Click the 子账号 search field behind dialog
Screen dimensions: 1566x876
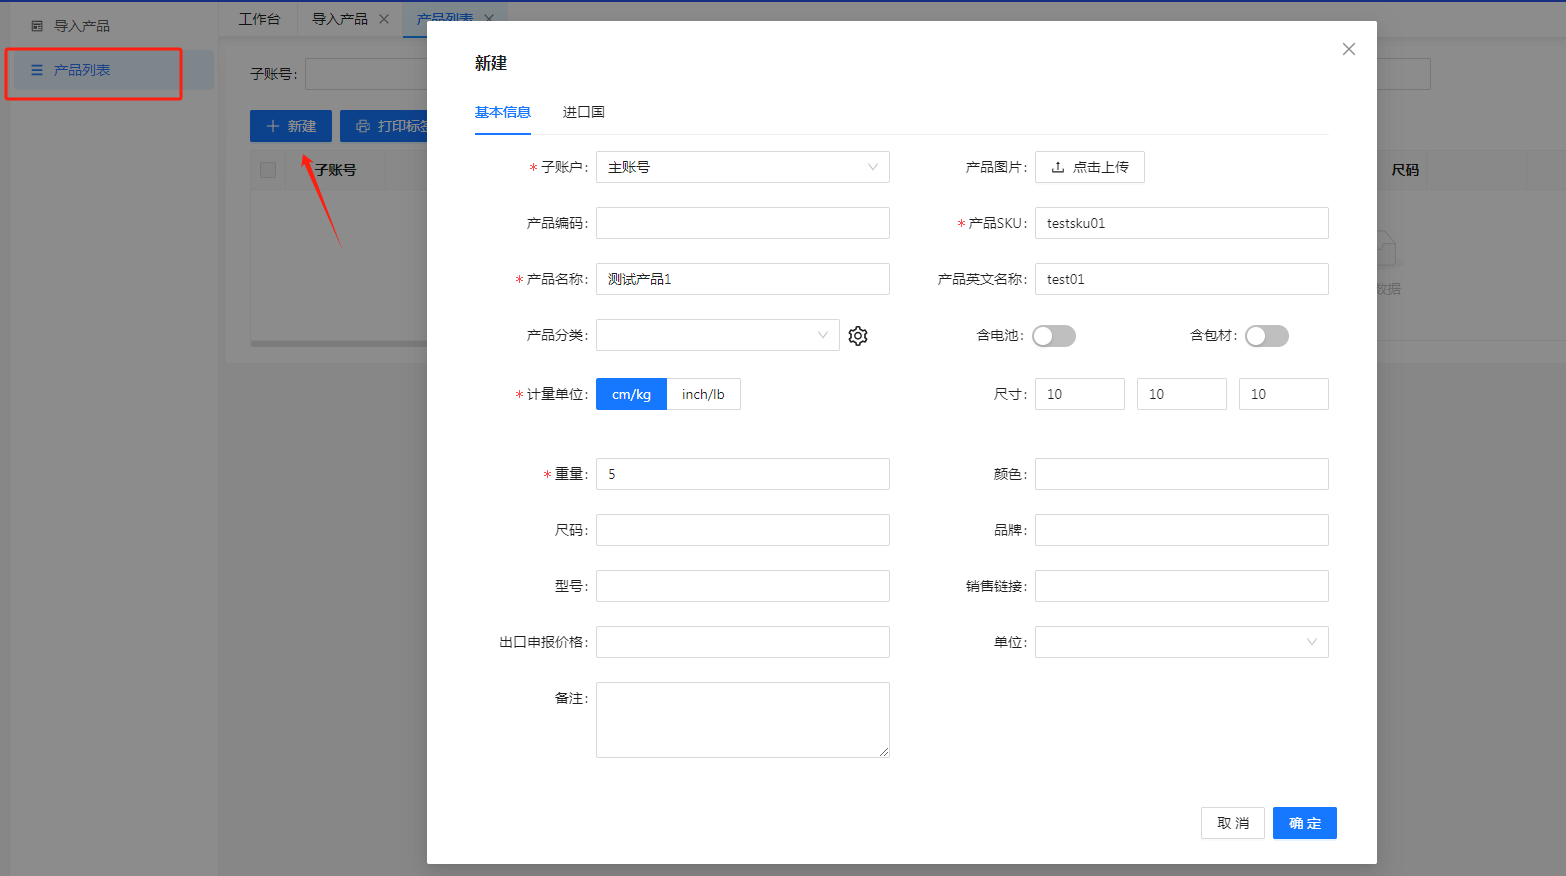pyautogui.click(x=366, y=74)
